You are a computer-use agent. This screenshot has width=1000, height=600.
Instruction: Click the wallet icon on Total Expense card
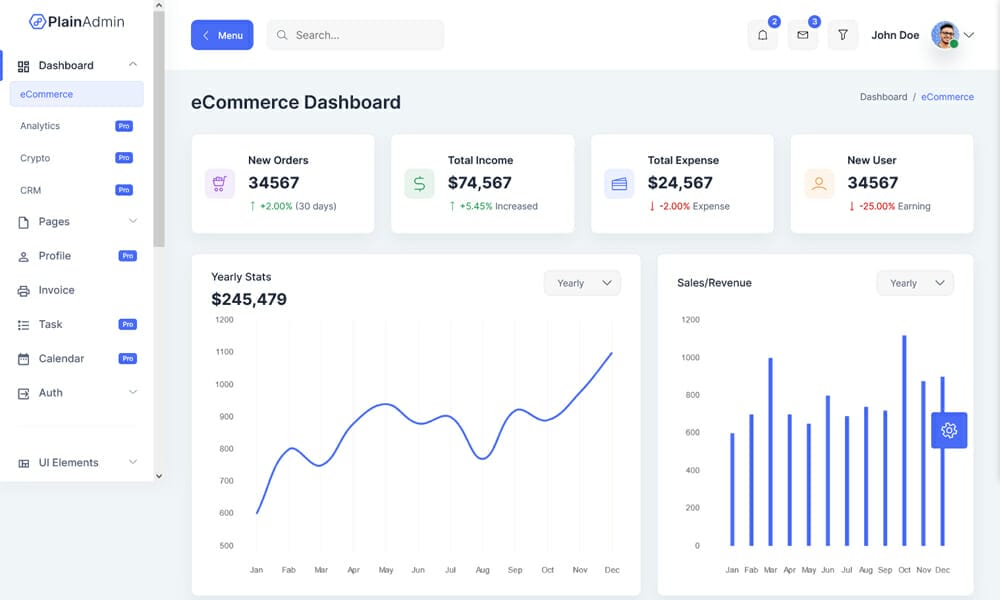618,183
